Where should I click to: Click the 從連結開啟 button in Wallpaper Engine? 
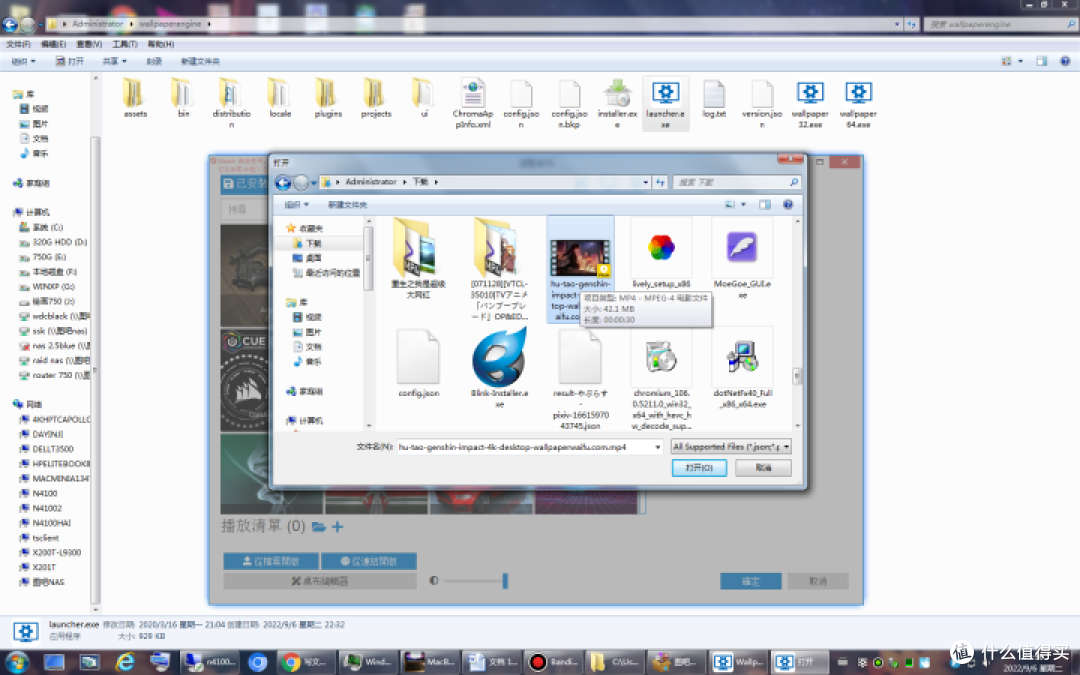368,561
